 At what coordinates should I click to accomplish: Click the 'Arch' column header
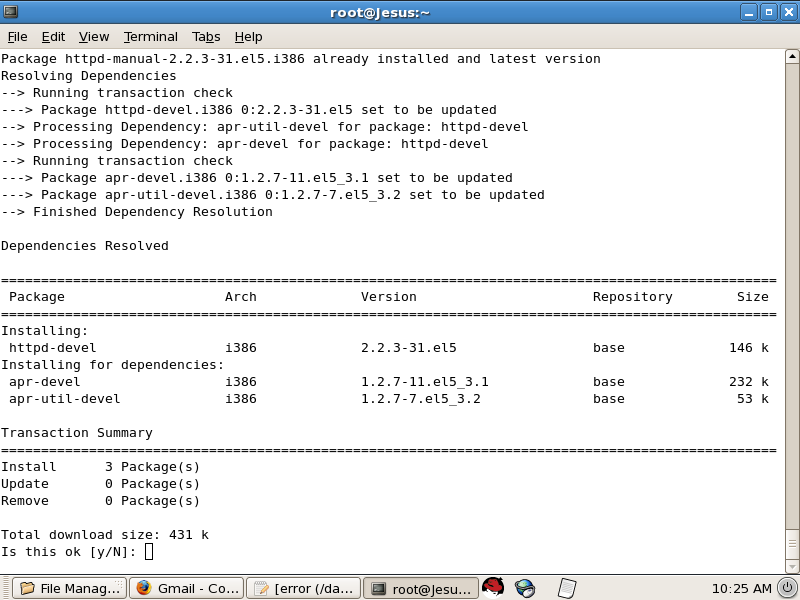[241, 297]
